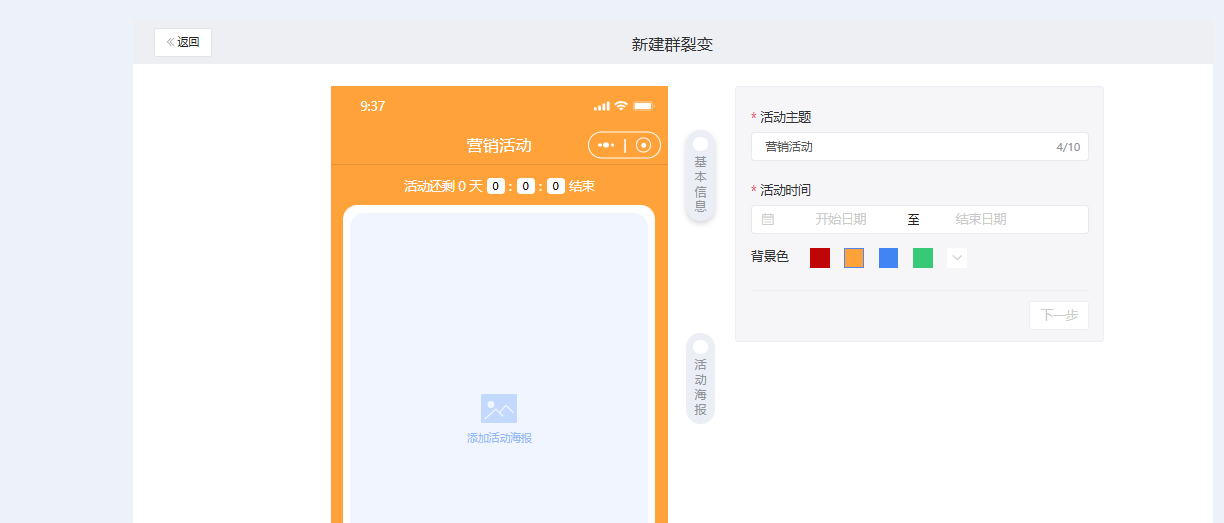Open the date picker calendar icon
The width and height of the screenshot is (1224, 523).
click(768, 219)
